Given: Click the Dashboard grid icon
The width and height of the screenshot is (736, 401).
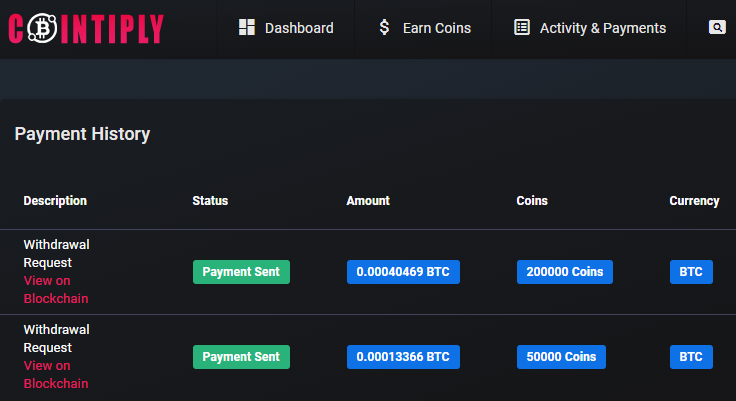Looking at the screenshot, I should [247, 27].
